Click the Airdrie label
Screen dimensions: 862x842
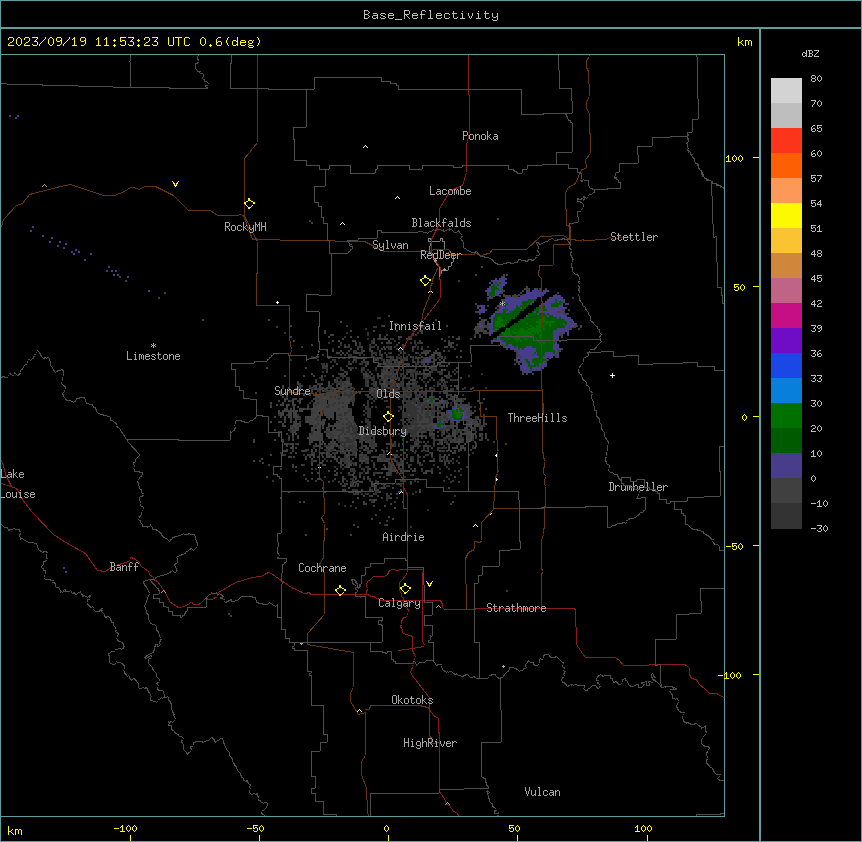[404, 537]
